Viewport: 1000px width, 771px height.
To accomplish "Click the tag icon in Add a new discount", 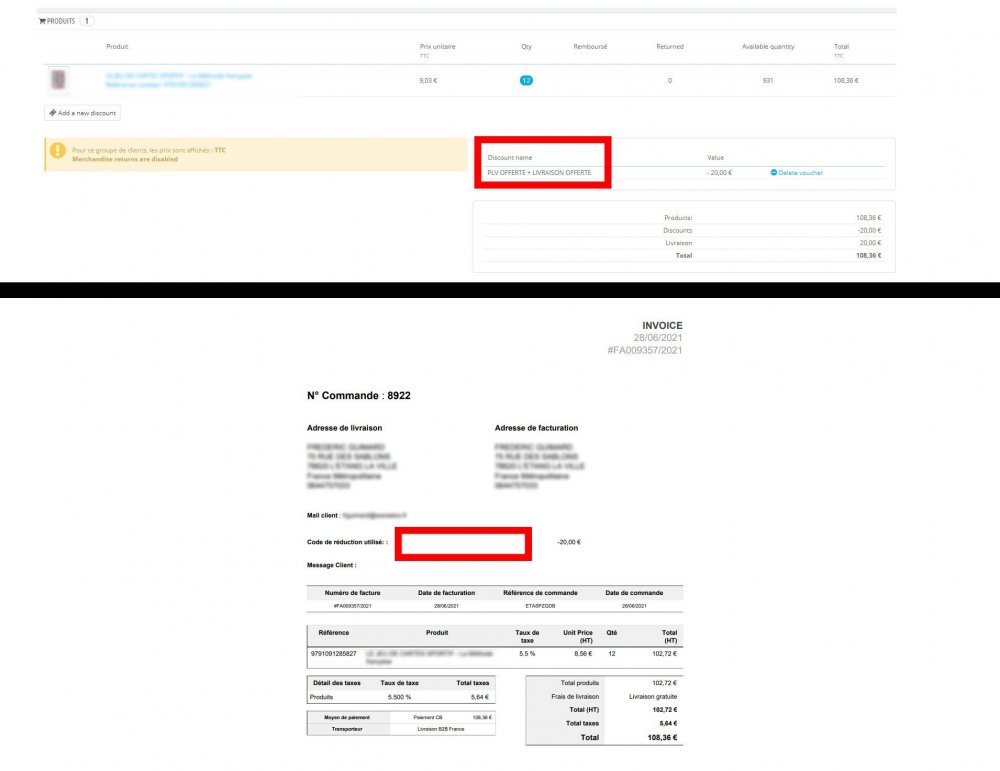I will point(52,113).
